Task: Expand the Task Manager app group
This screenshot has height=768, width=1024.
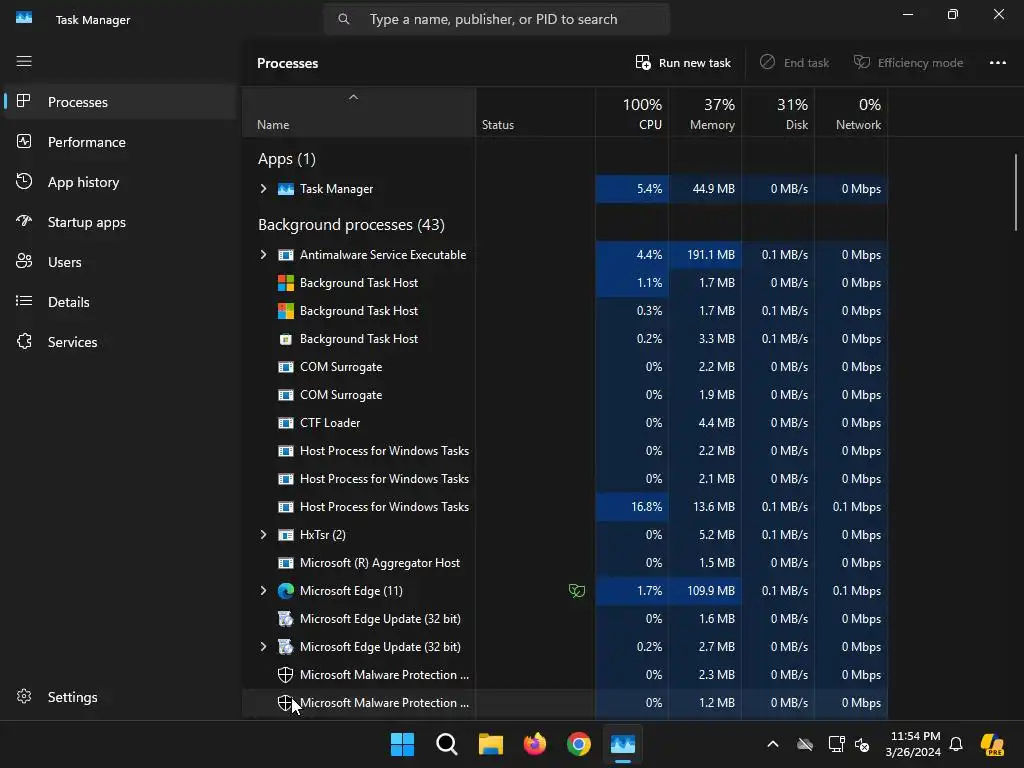Action: pyautogui.click(x=263, y=189)
